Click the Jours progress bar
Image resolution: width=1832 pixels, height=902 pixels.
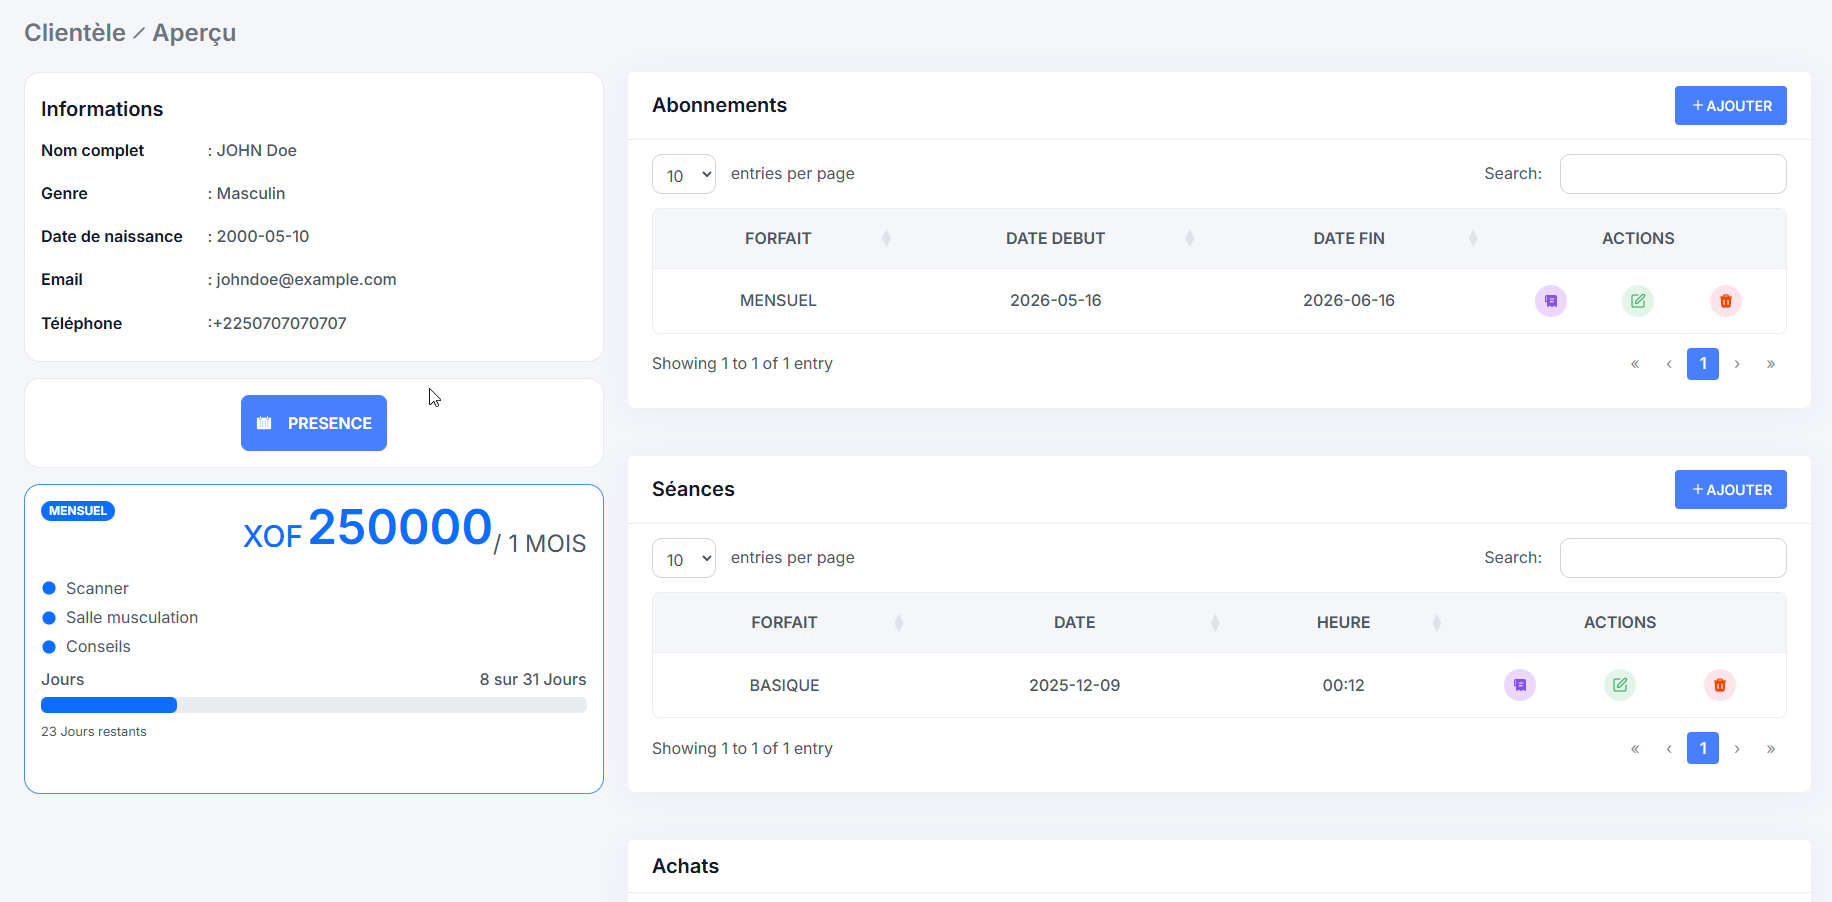[x=314, y=705]
